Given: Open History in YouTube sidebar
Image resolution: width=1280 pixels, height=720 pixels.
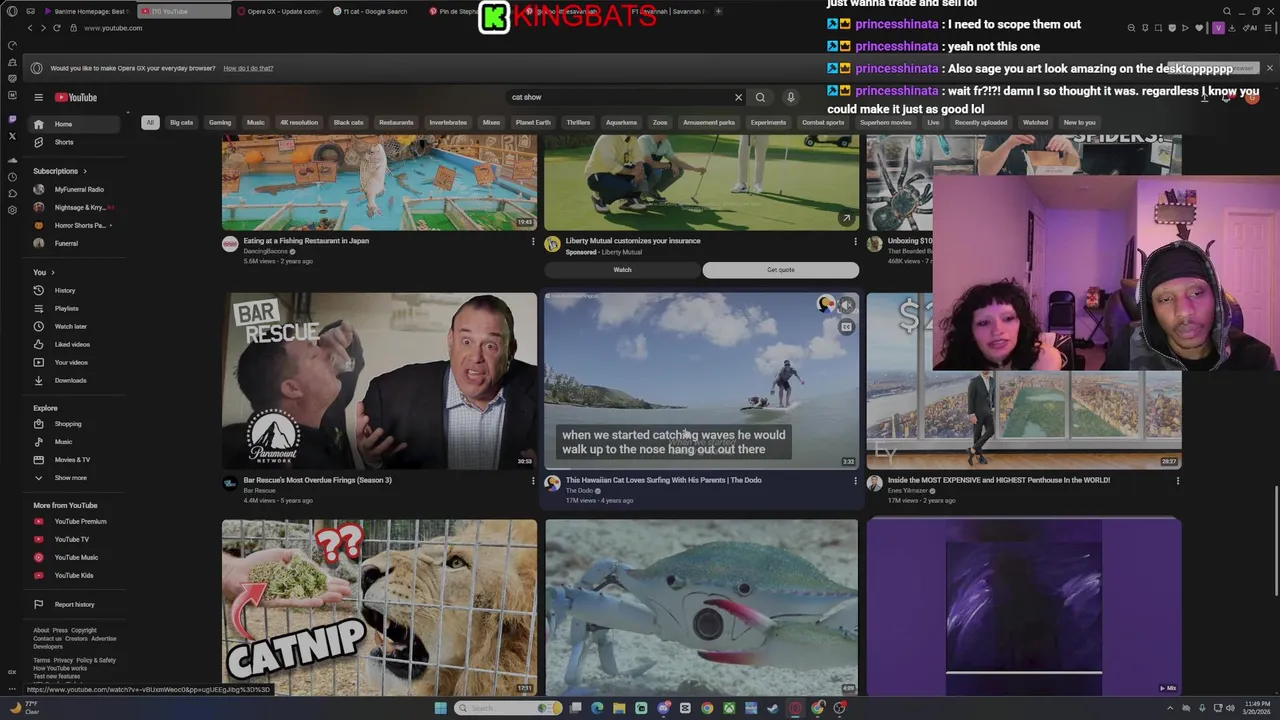Looking at the screenshot, I should [76, 290].
